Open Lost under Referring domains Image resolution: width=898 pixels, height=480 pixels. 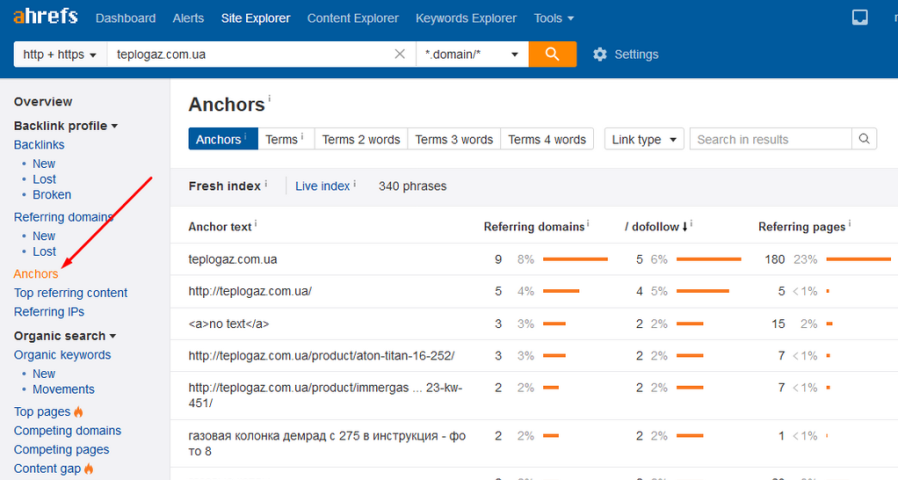pyautogui.click(x=44, y=251)
